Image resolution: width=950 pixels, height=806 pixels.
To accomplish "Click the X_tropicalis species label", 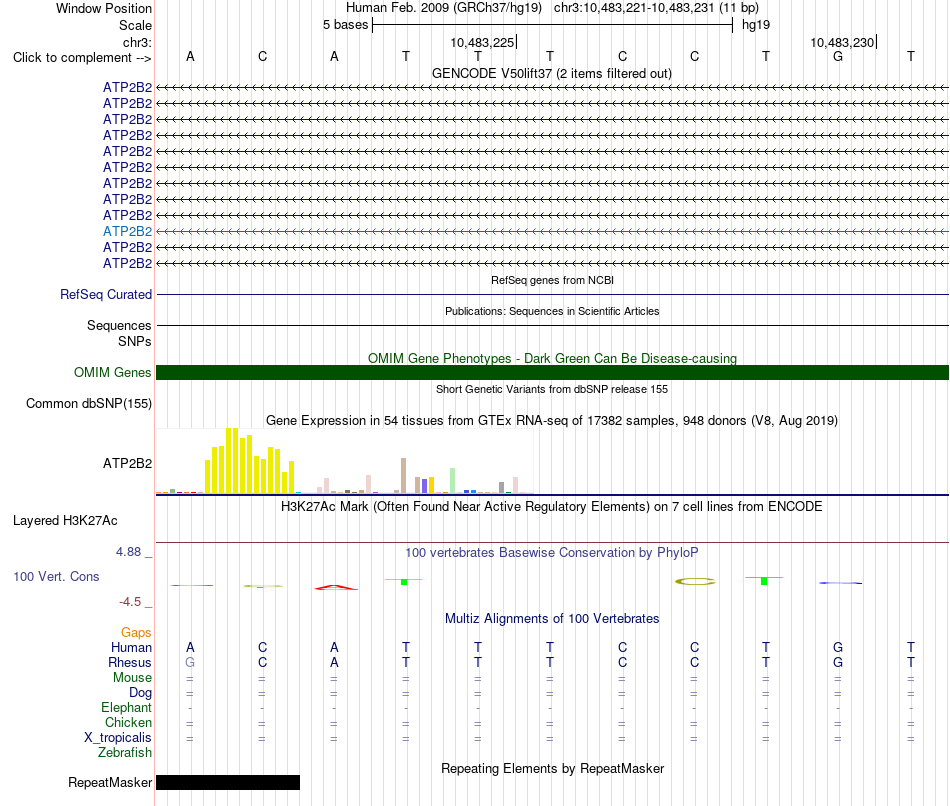I will click(x=118, y=738).
